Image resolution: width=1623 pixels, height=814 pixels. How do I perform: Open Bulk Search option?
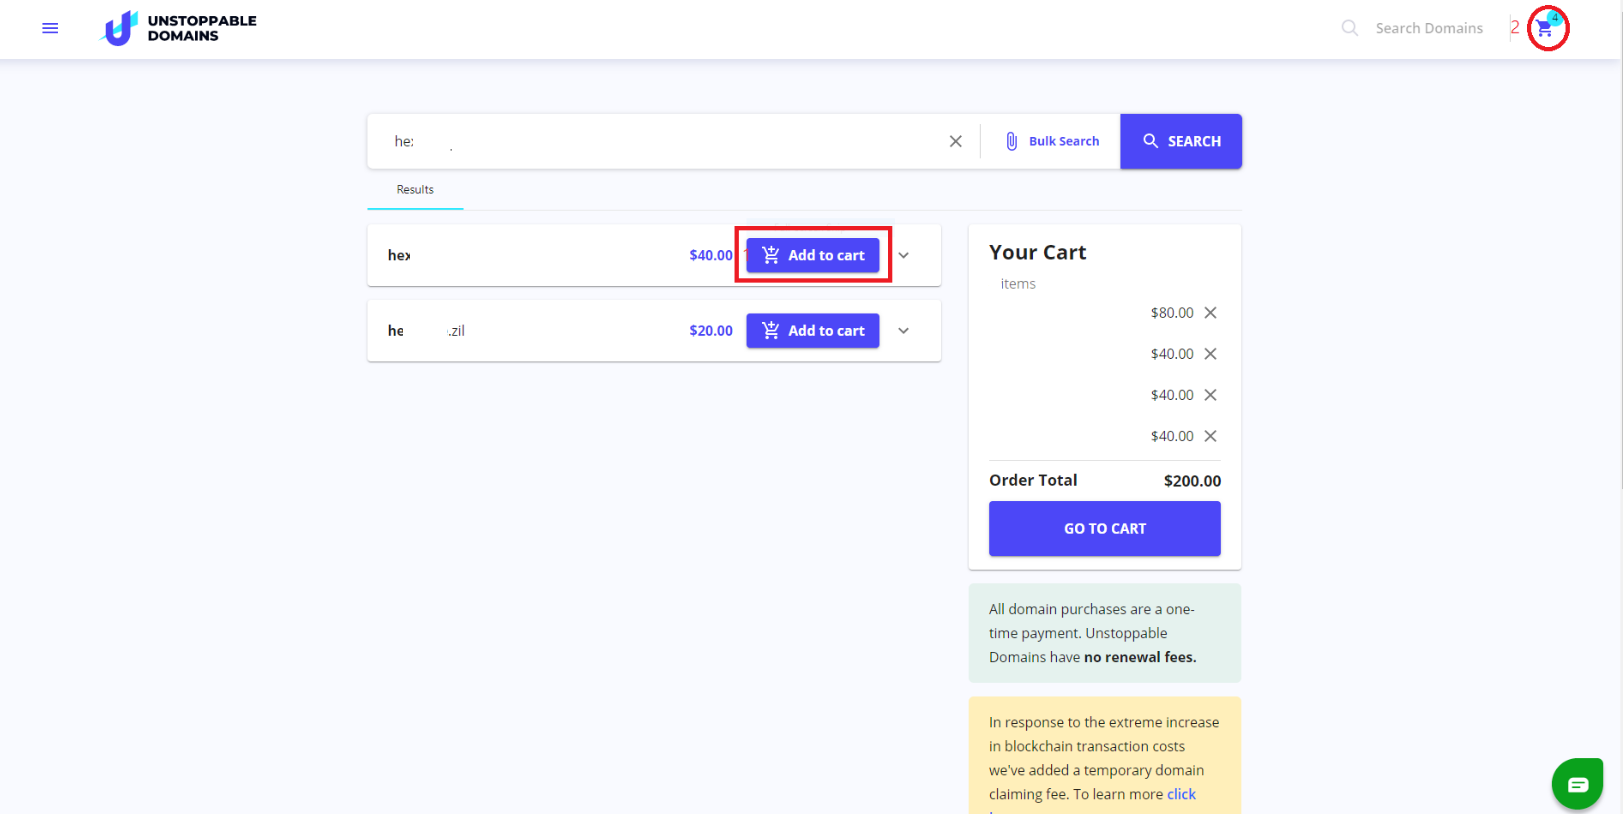coord(1052,141)
